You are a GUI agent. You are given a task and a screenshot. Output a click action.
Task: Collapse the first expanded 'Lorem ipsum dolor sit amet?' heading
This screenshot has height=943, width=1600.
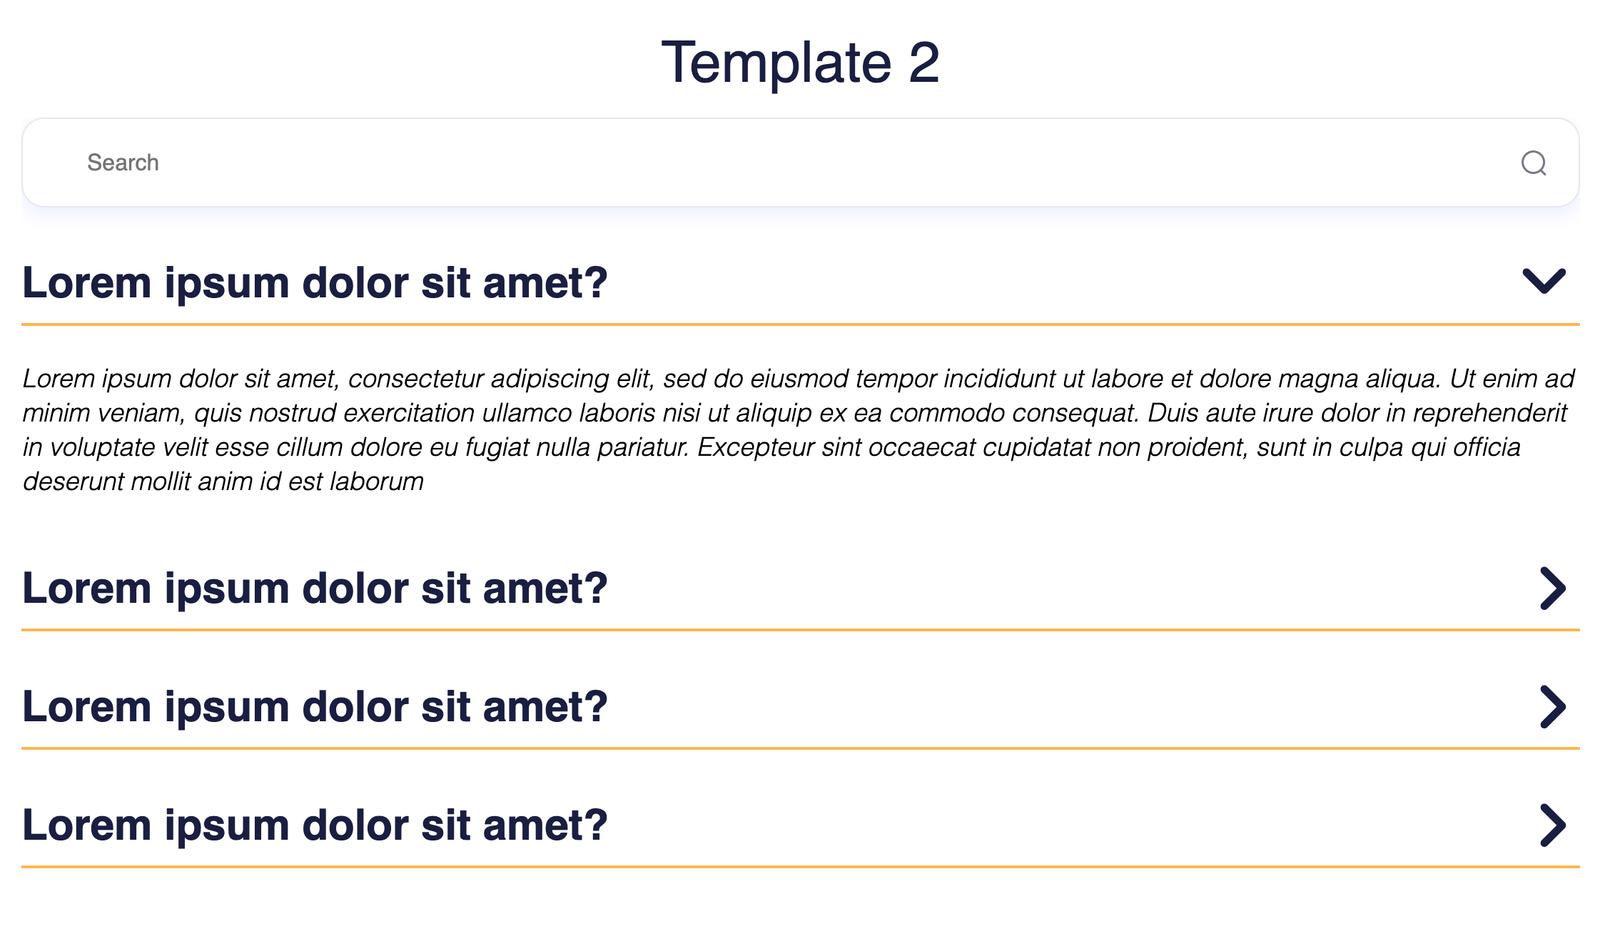(x=315, y=283)
